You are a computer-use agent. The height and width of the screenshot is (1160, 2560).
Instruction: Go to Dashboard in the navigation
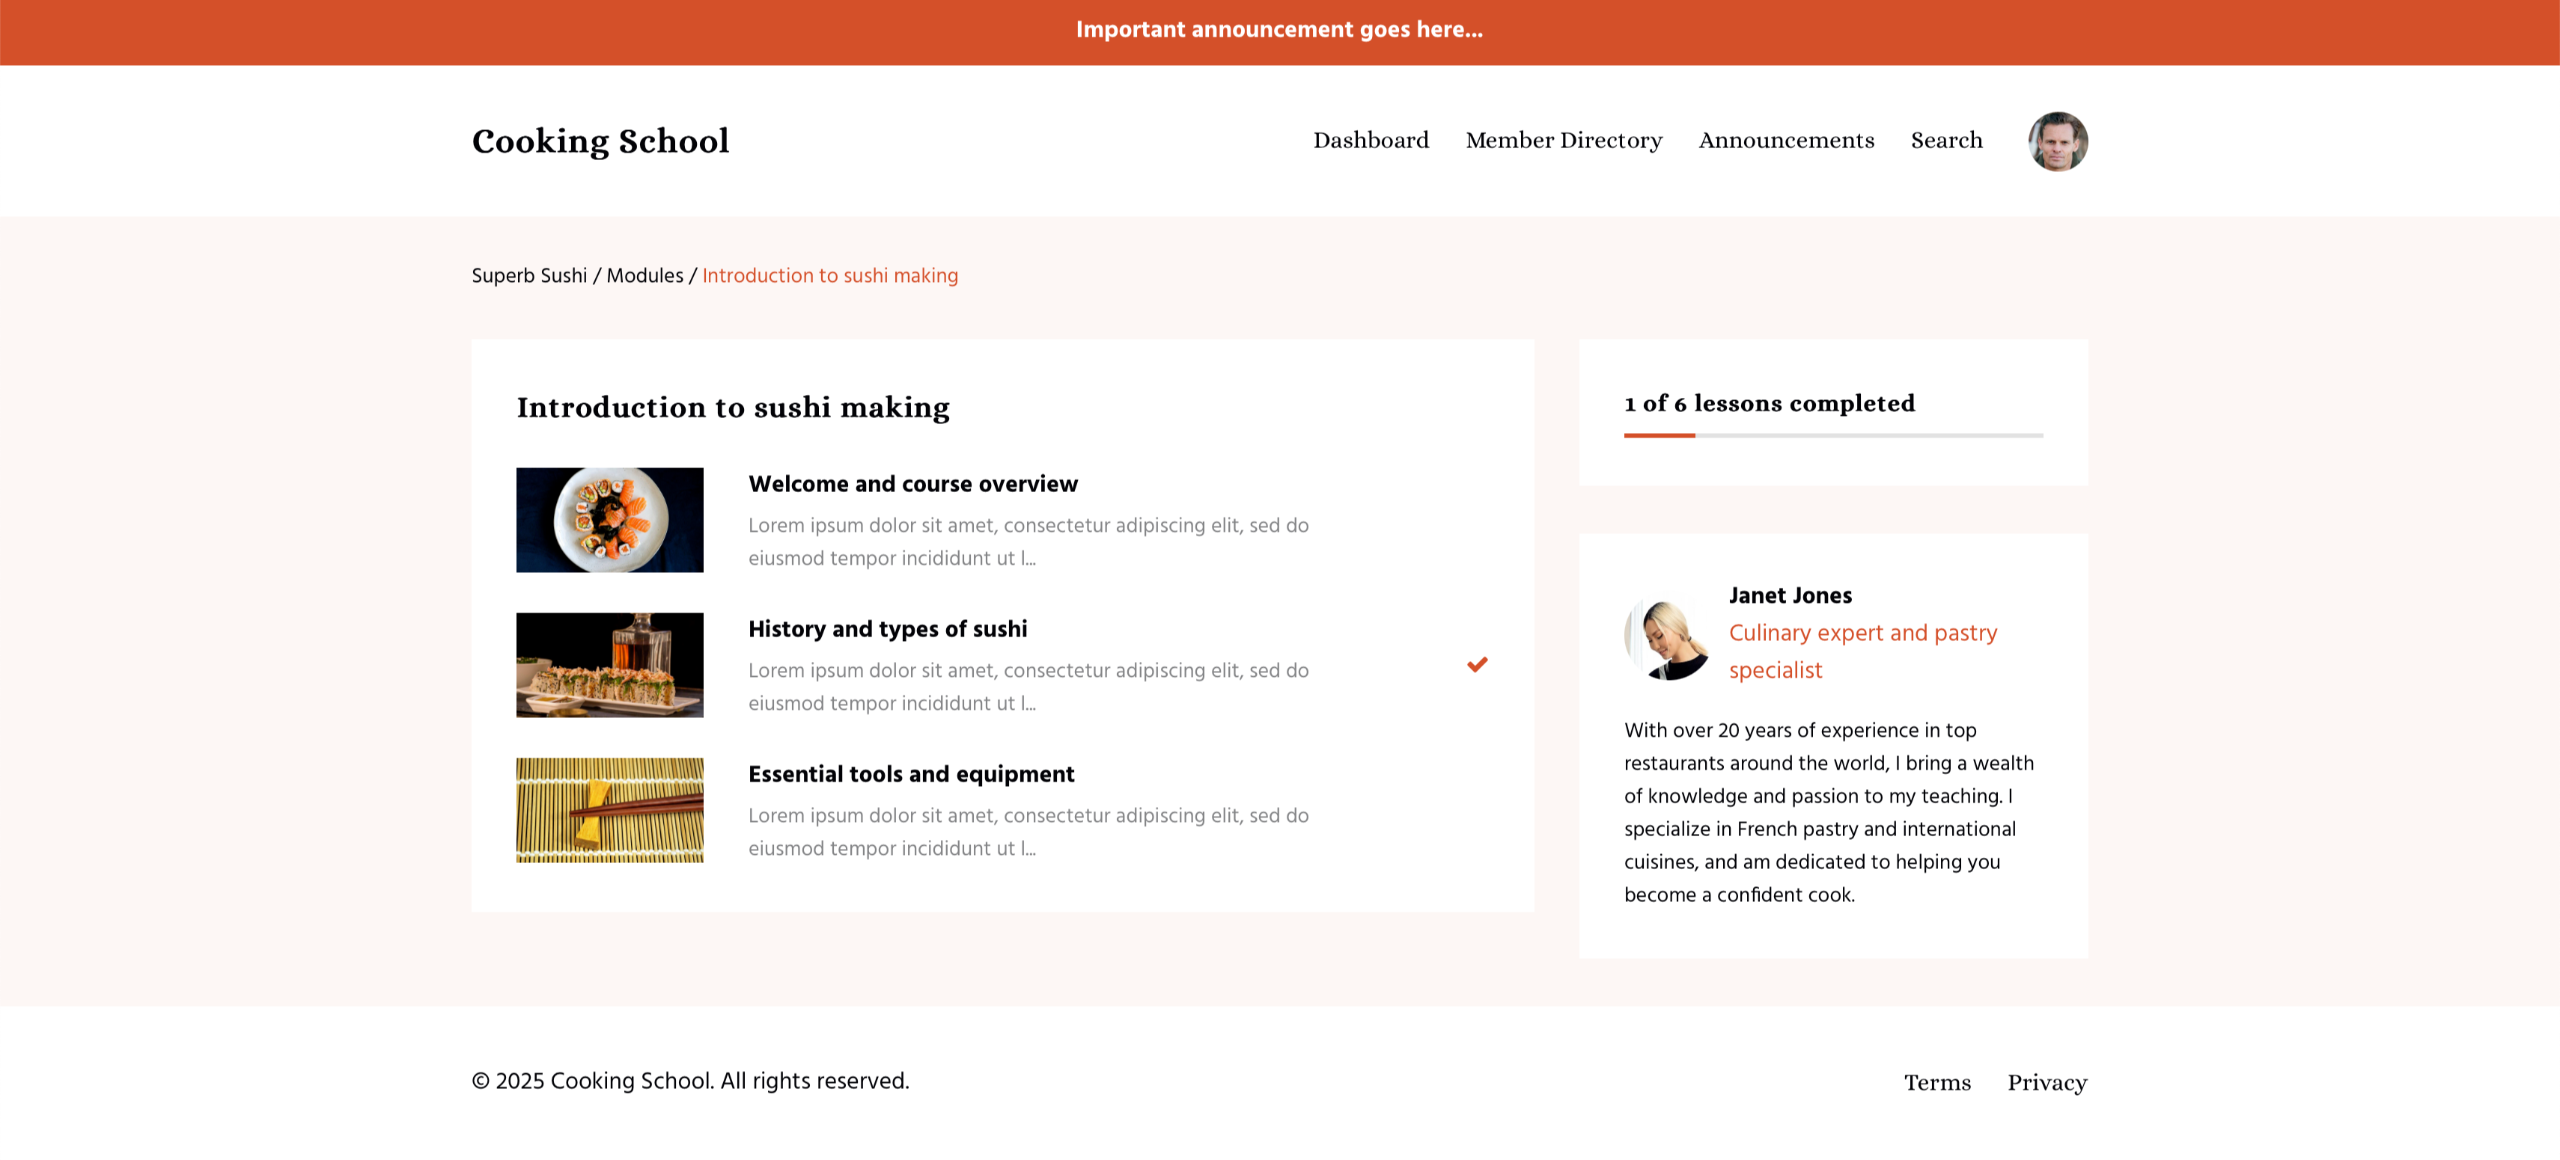coord(1371,141)
